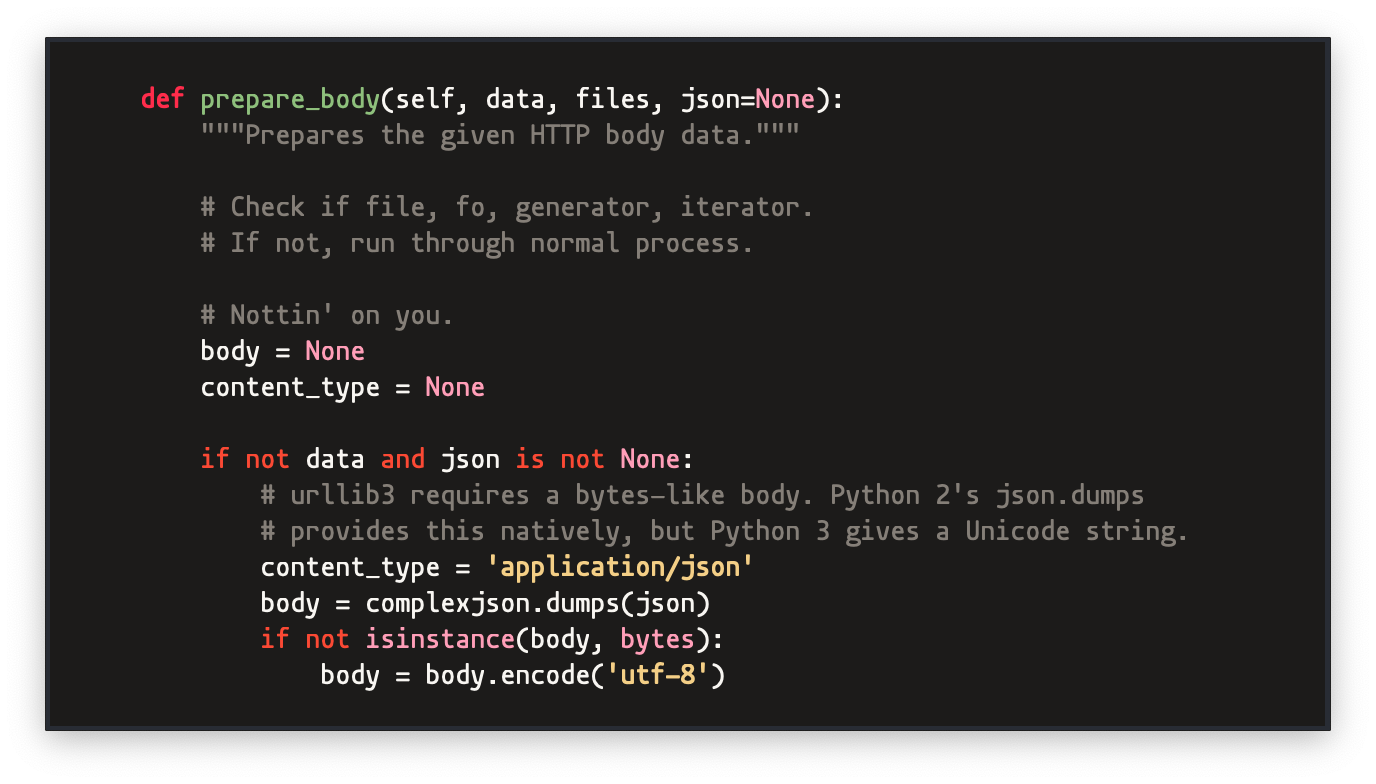
Task: Click the complexjson.dumps(json) call
Action: coord(538,604)
